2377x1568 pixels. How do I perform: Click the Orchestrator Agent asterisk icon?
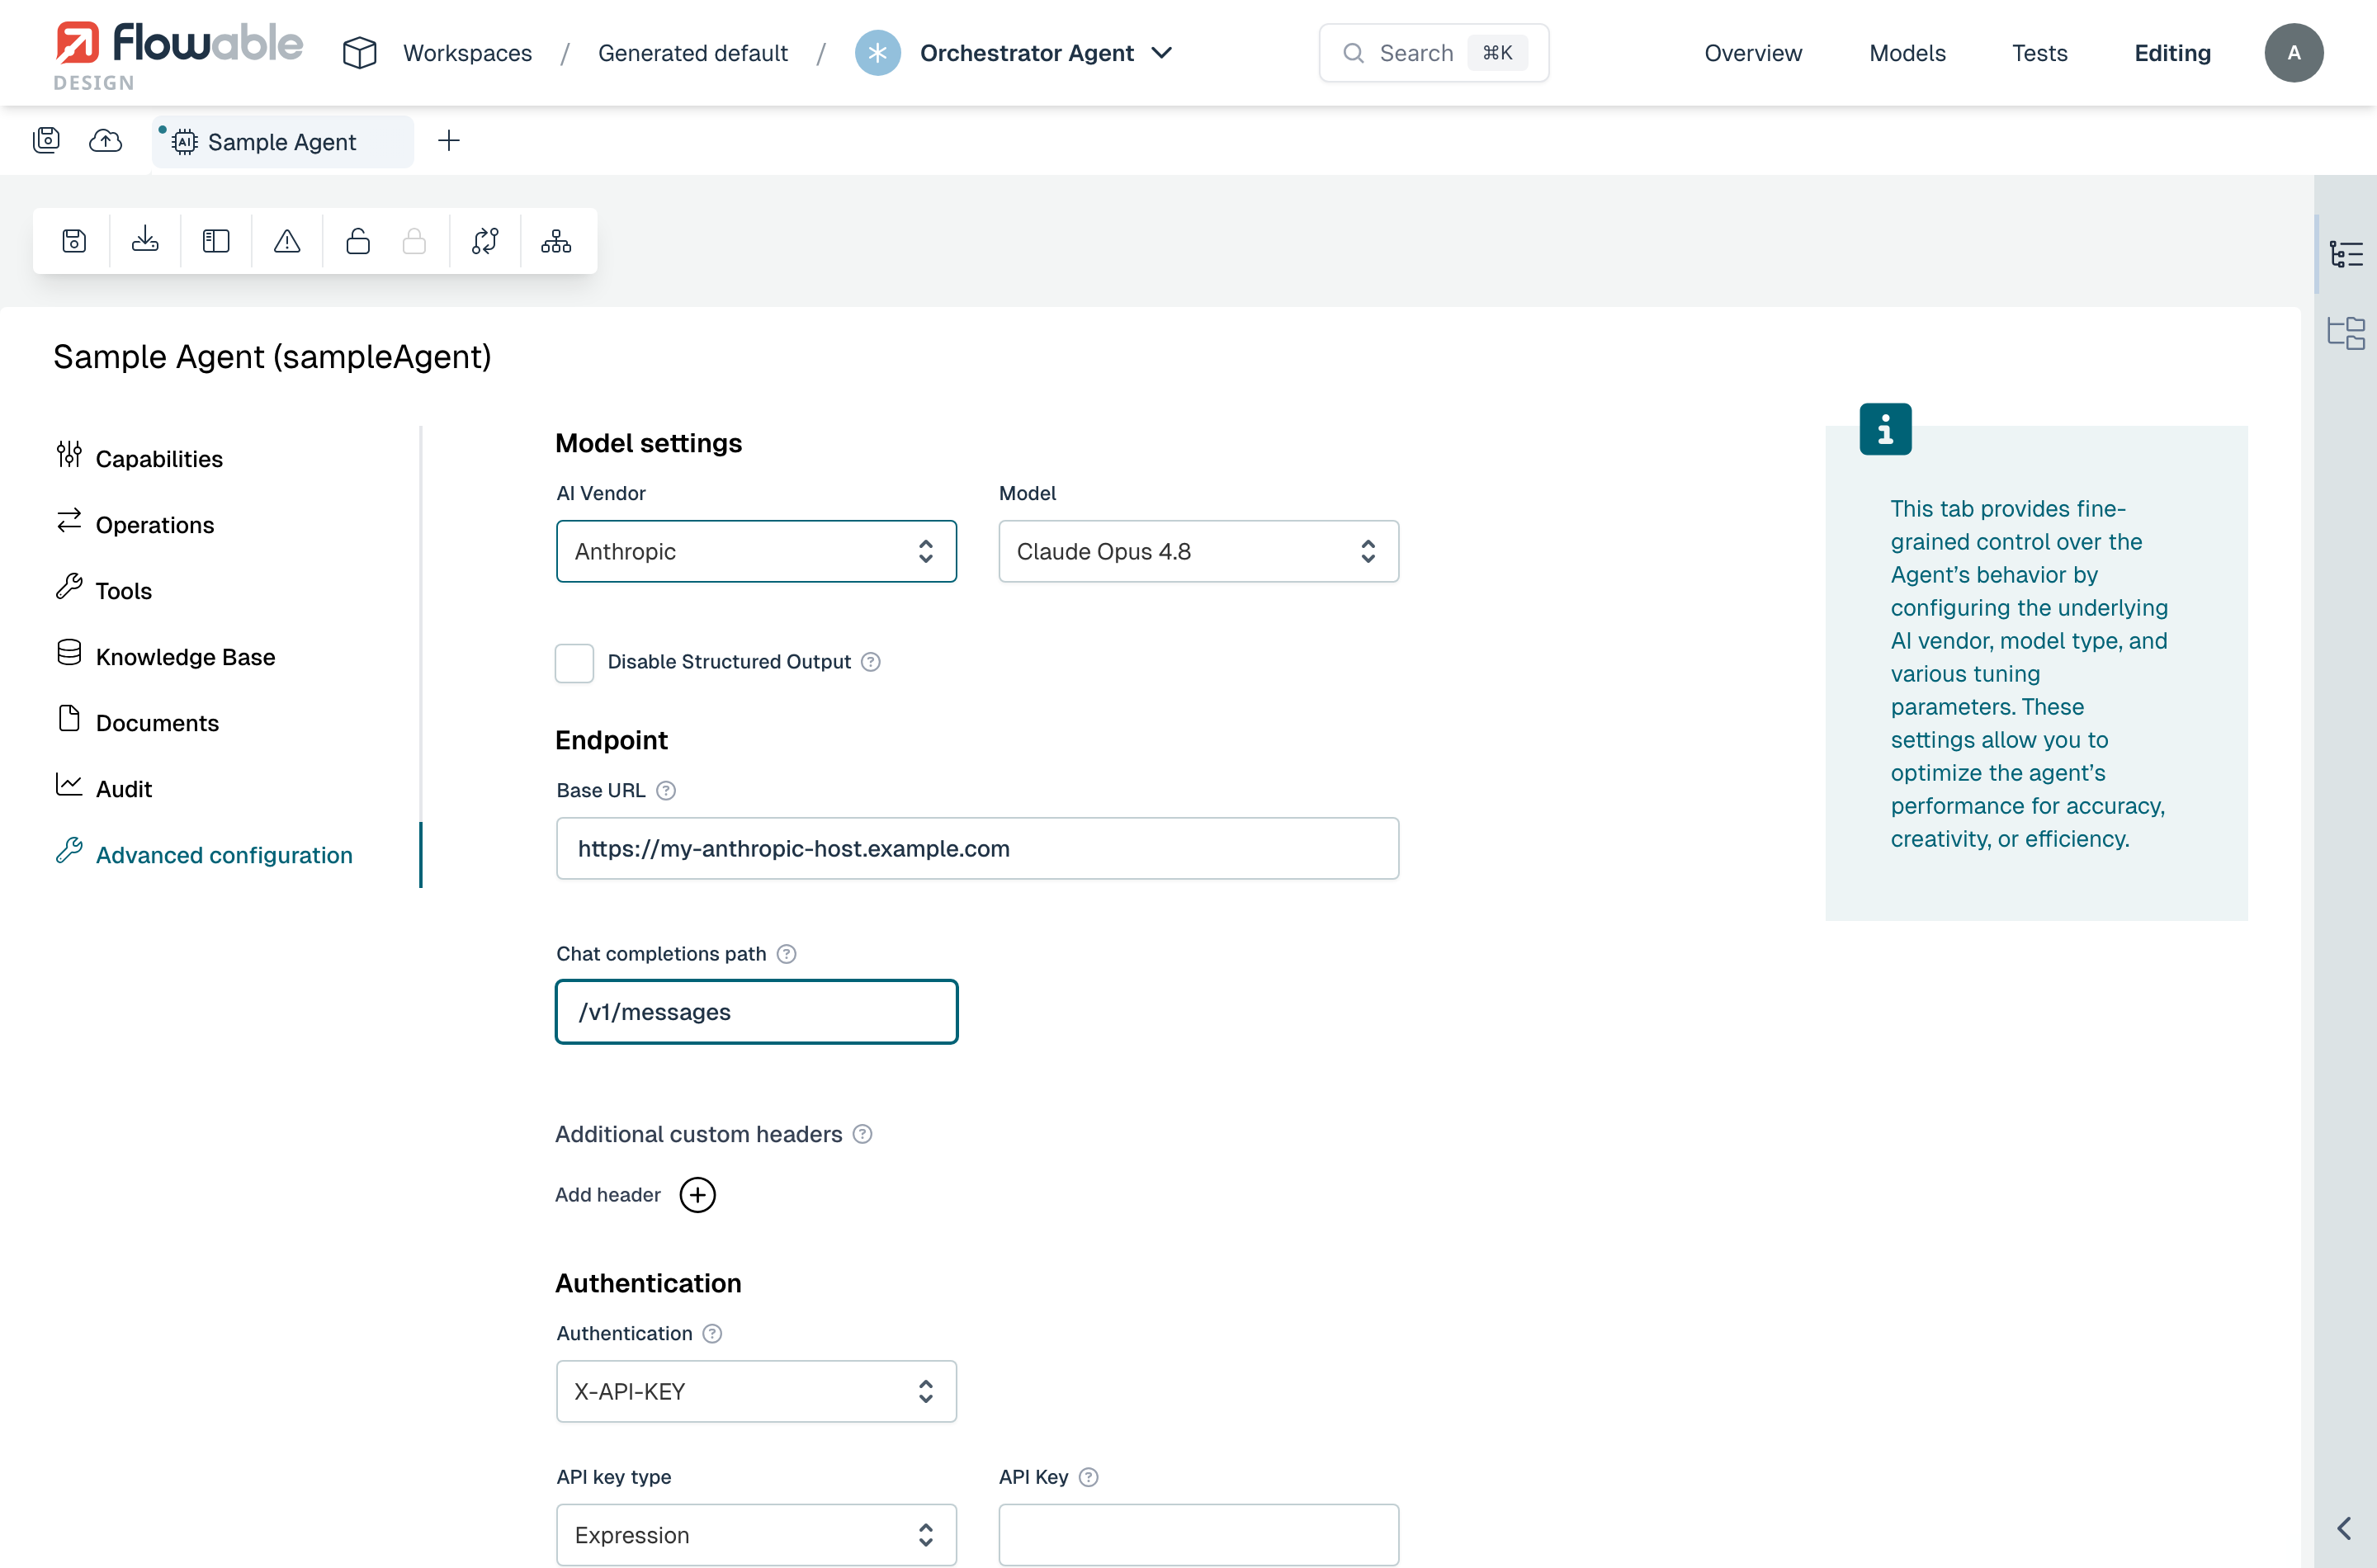click(x=877, y=53)
